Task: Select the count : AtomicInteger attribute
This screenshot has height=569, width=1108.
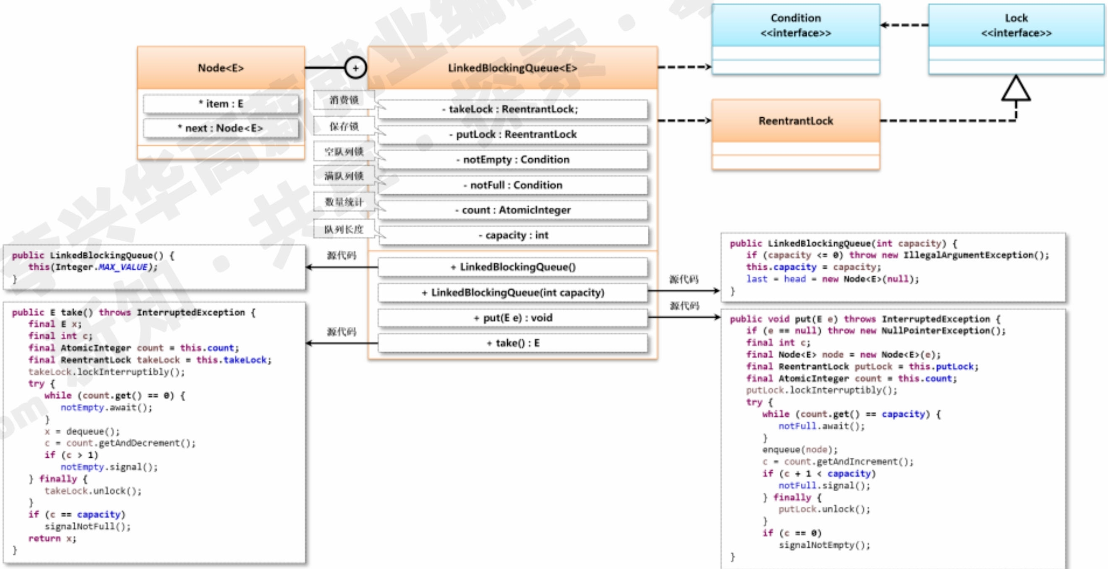Action: 512,210
